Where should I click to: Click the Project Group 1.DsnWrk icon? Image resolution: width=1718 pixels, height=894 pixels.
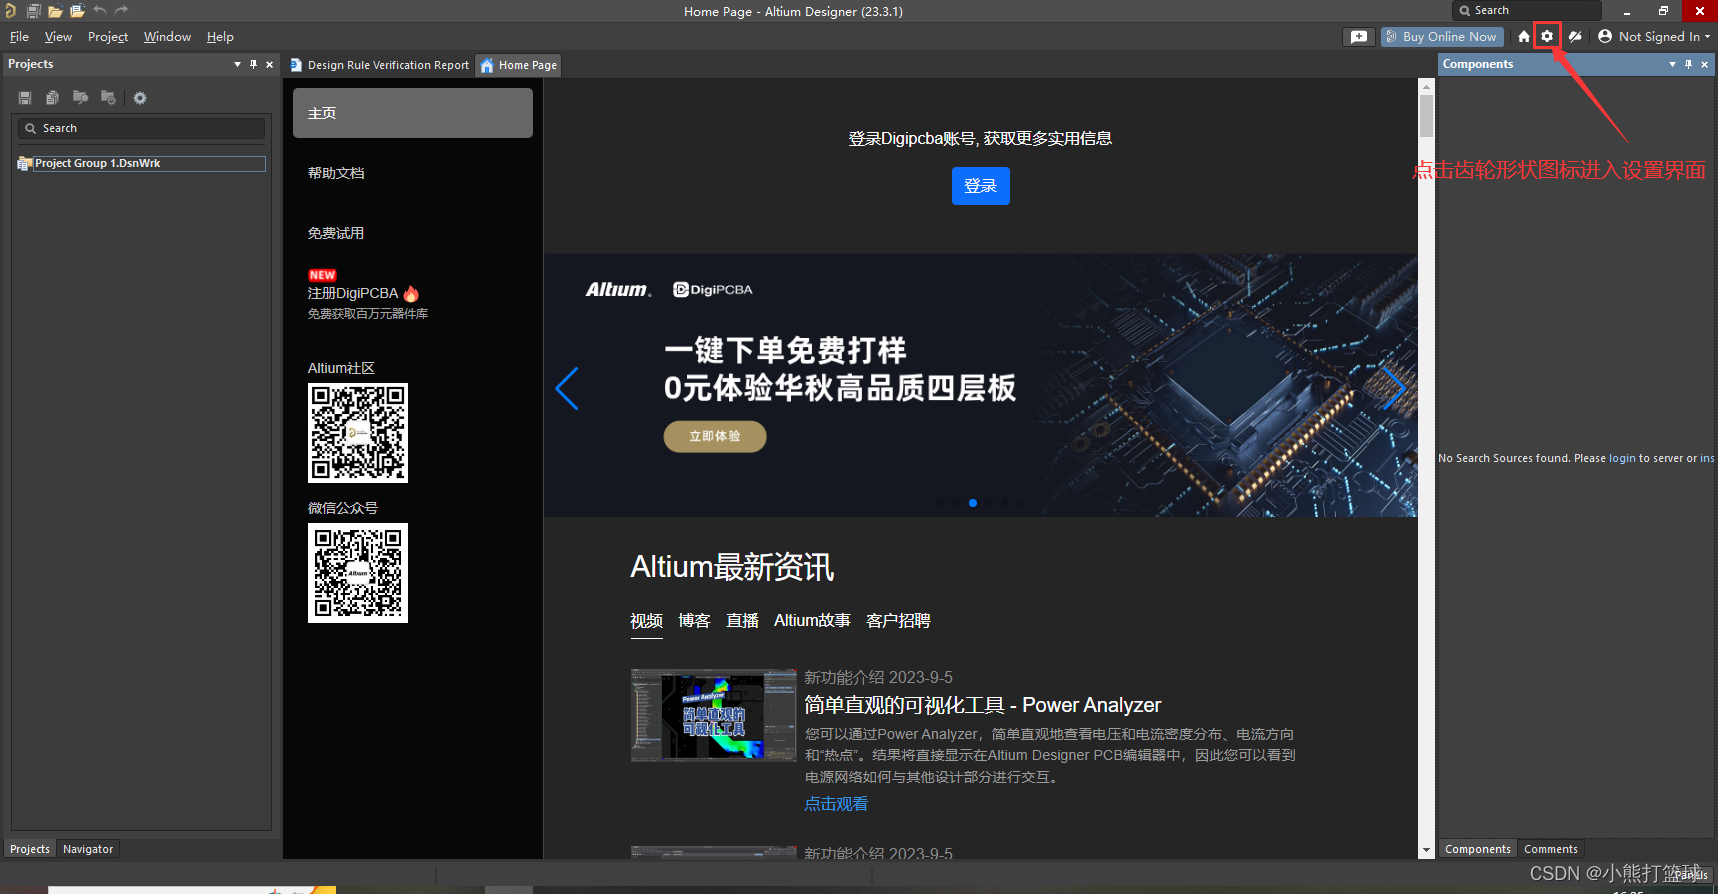click(x=24, y=163)
